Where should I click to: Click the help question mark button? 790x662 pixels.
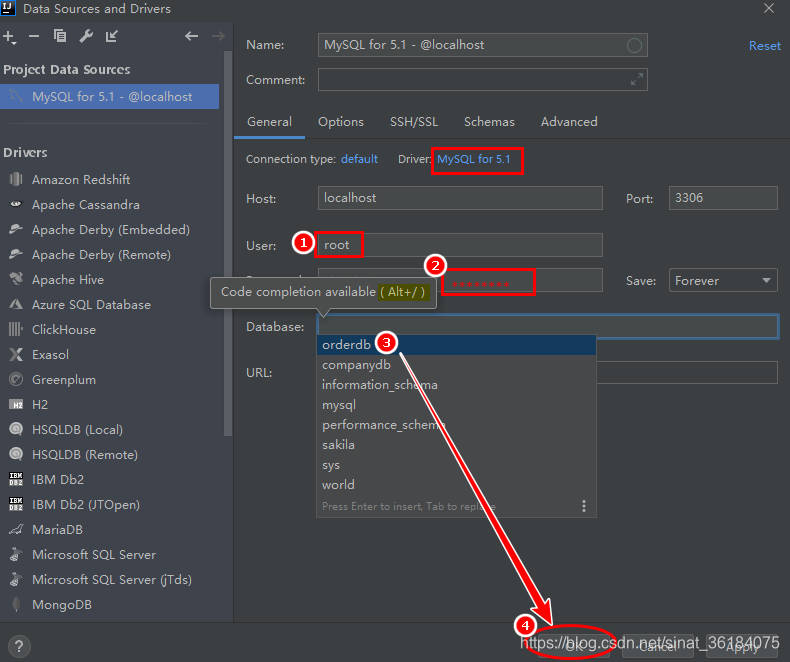point(19,646)
